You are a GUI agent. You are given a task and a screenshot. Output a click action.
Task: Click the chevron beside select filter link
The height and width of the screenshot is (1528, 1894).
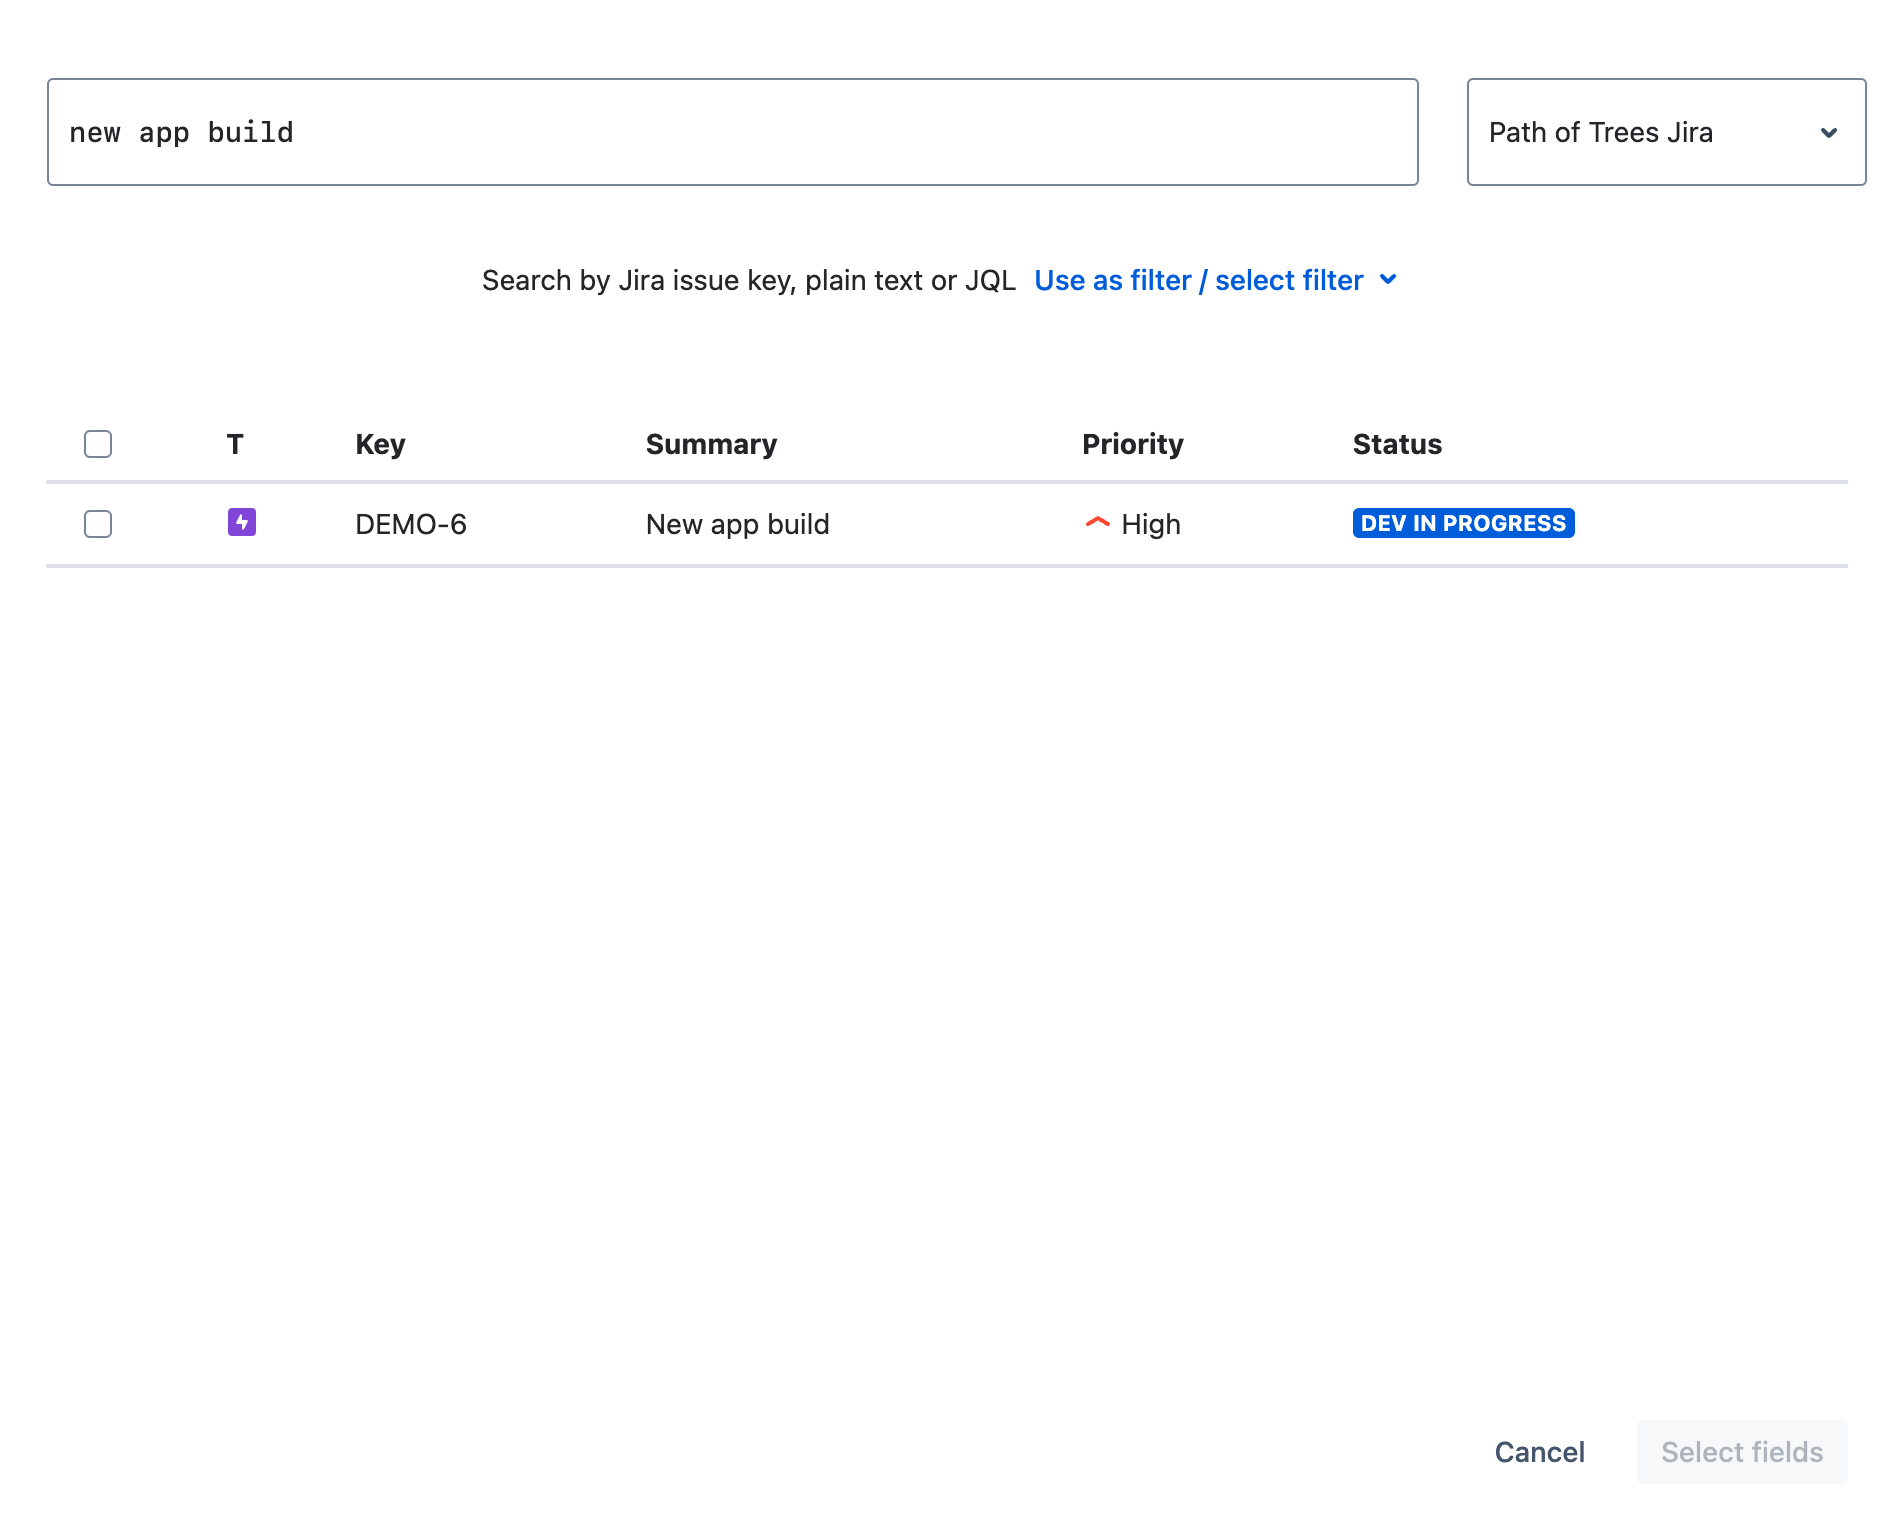point(1388,281)
